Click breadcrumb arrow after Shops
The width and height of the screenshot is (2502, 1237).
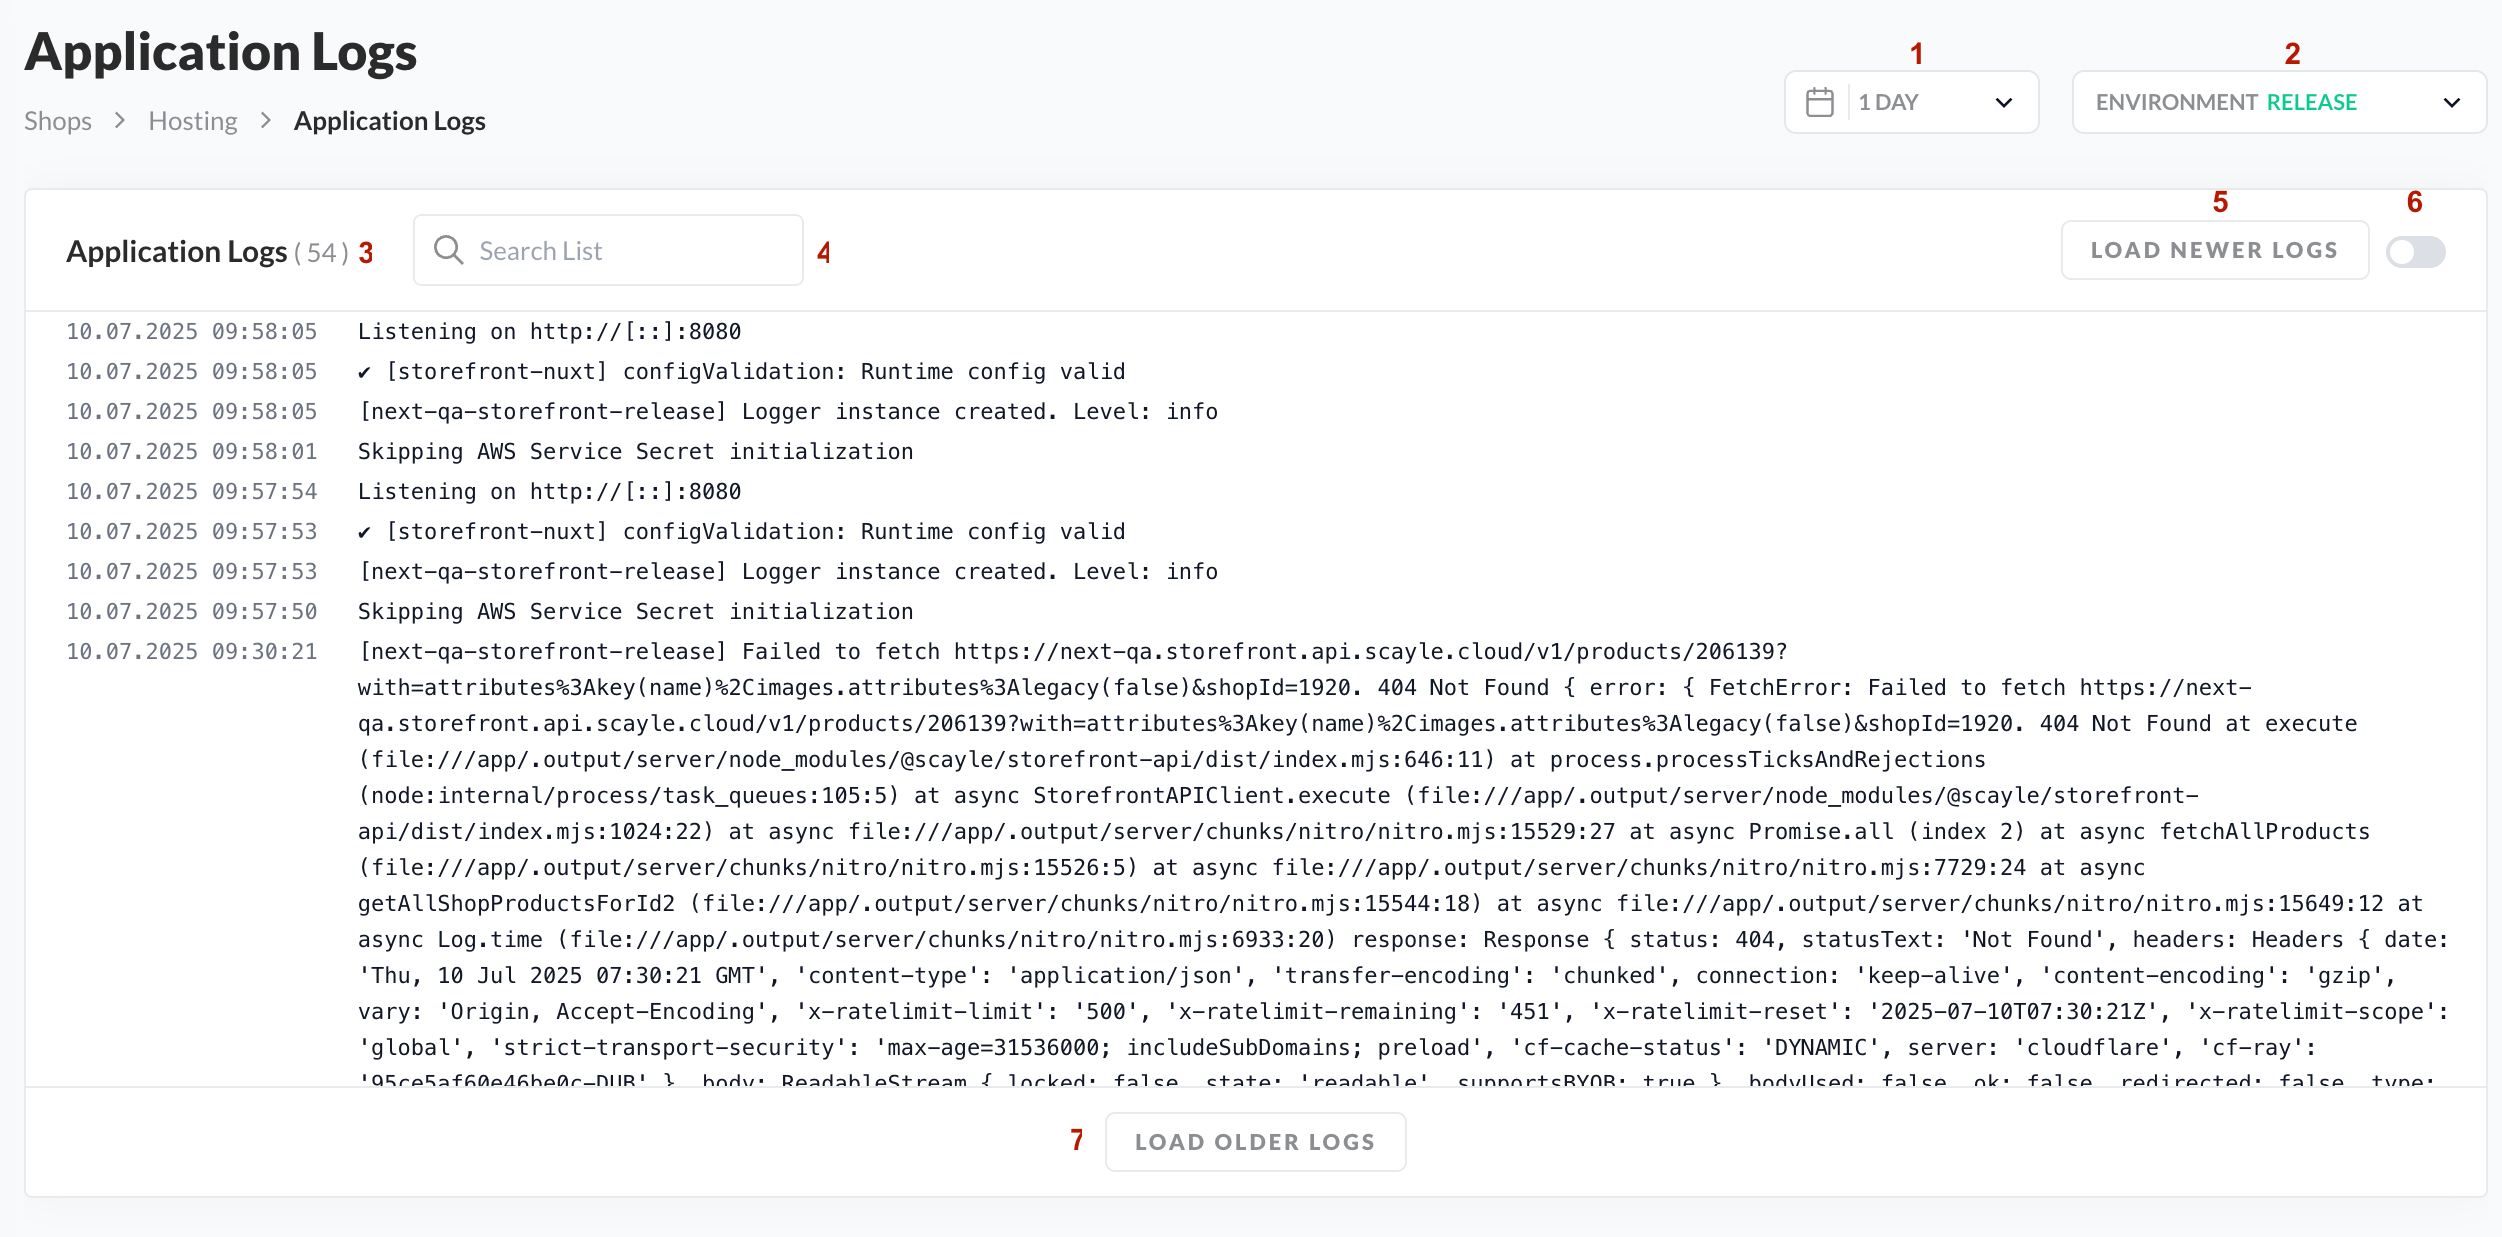click(120, 121)
